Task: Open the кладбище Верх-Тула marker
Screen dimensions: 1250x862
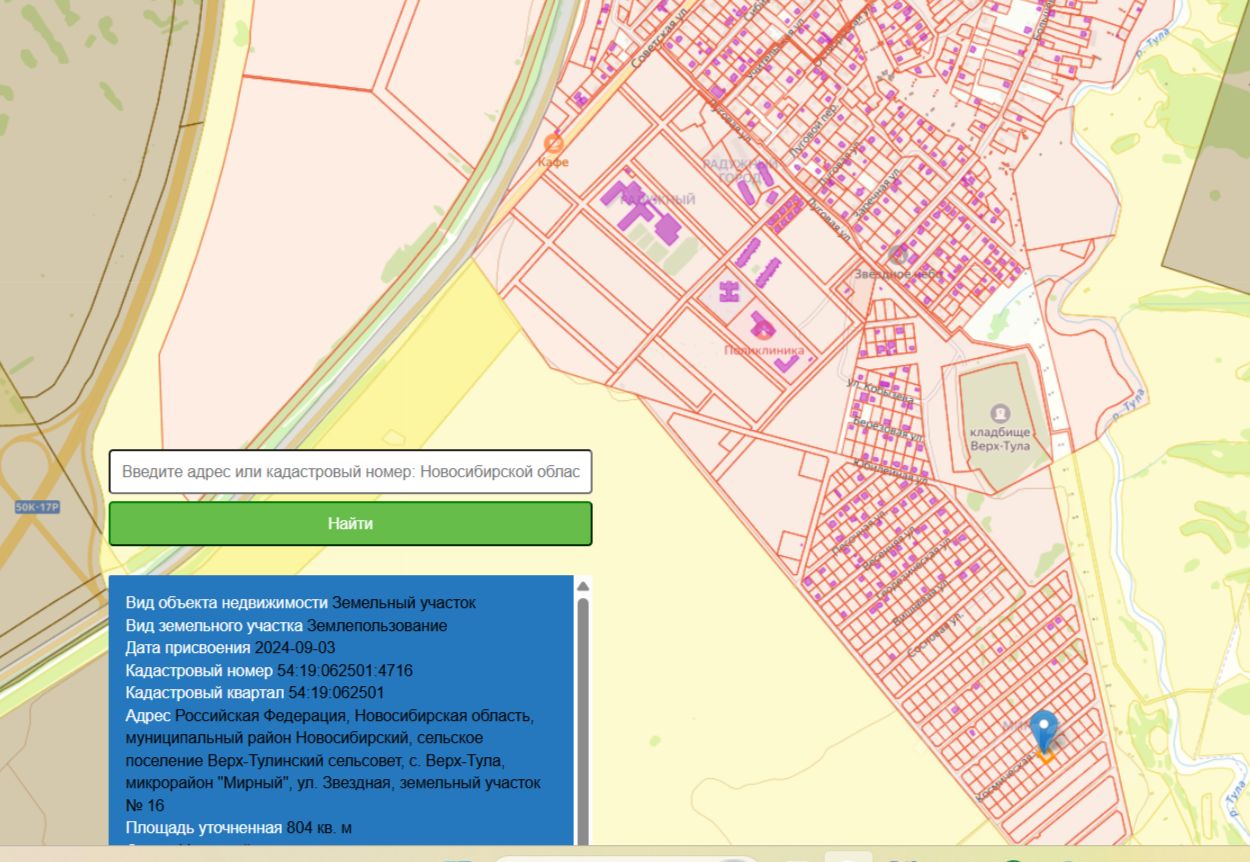Action: [999, 413]
